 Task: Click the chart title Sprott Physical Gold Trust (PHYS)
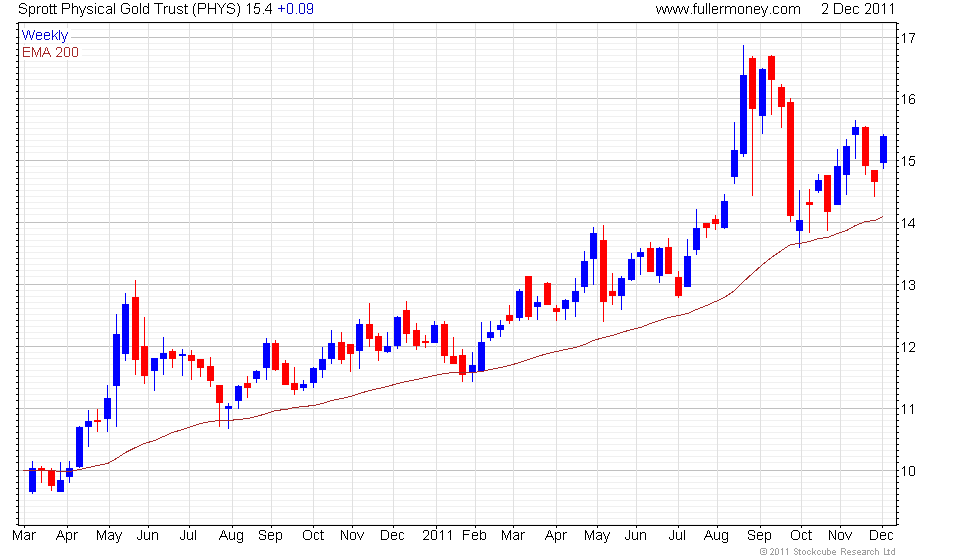(129, 9)
